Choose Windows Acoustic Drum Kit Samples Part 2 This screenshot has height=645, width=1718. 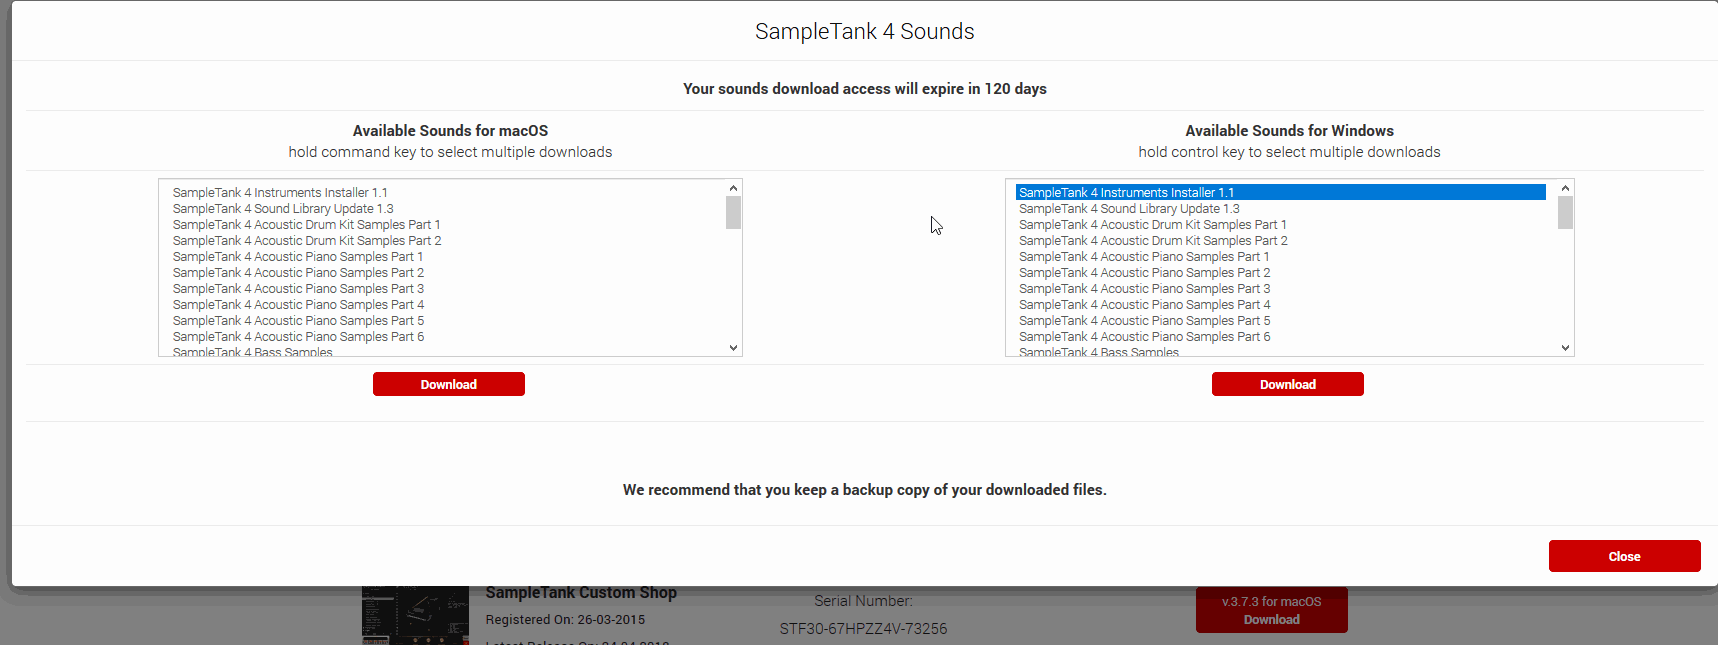point(1153,241)
